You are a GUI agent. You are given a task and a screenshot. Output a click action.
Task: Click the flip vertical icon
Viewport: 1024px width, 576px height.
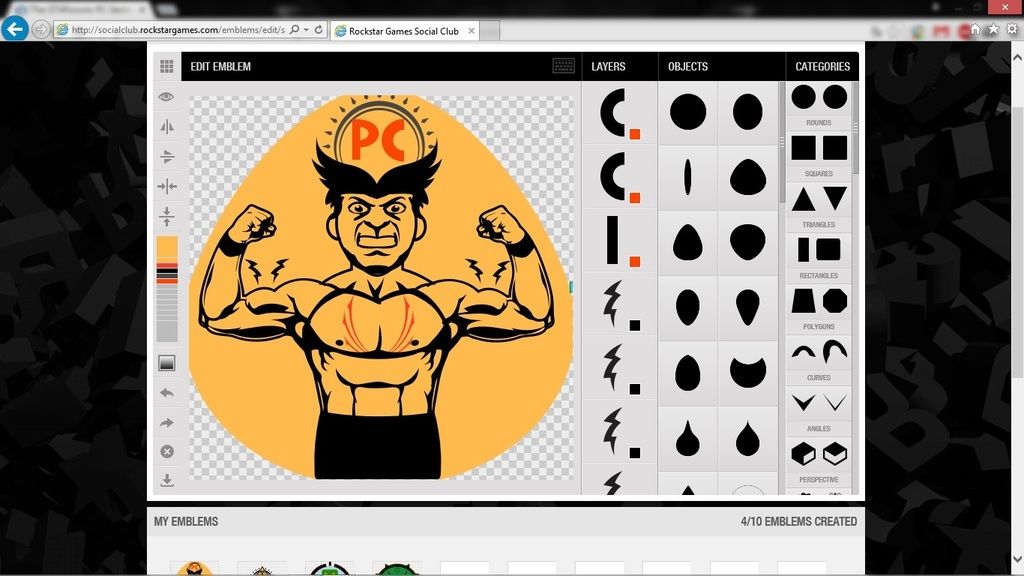167,157
